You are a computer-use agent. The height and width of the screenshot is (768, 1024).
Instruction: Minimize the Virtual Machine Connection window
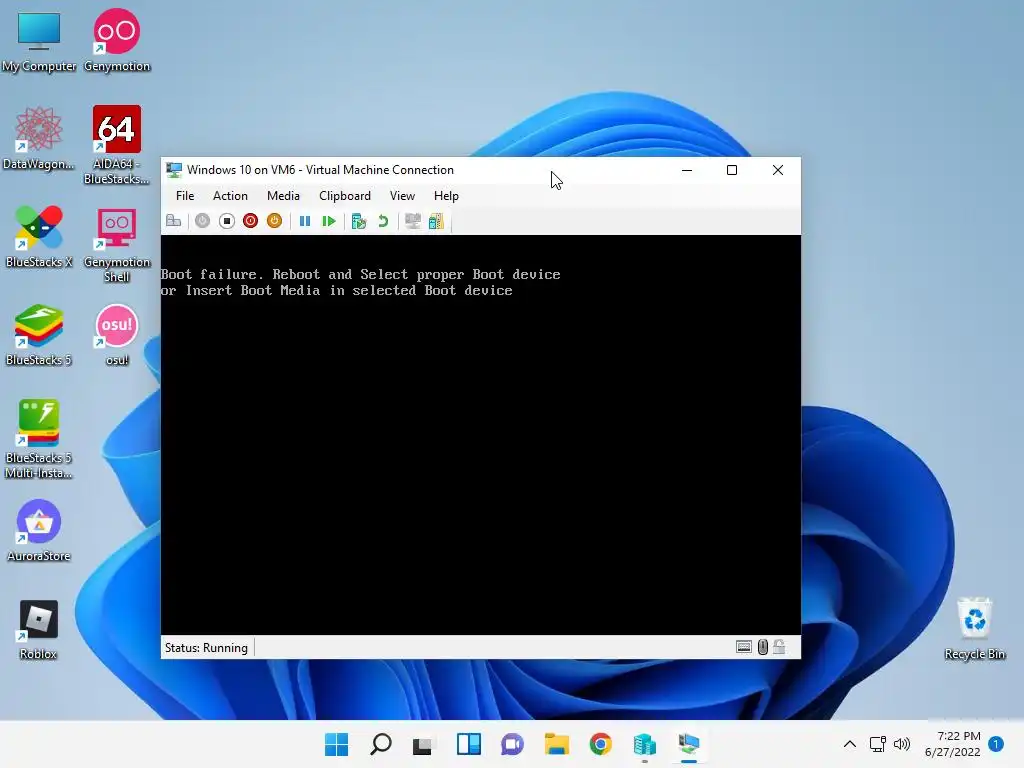pos(687,170)
